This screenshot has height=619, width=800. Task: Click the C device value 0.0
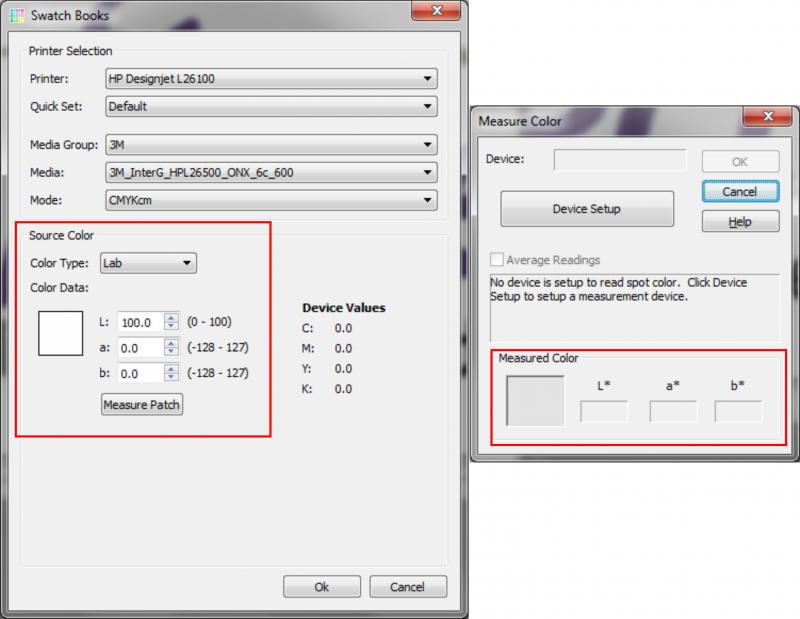pos(343,328)
